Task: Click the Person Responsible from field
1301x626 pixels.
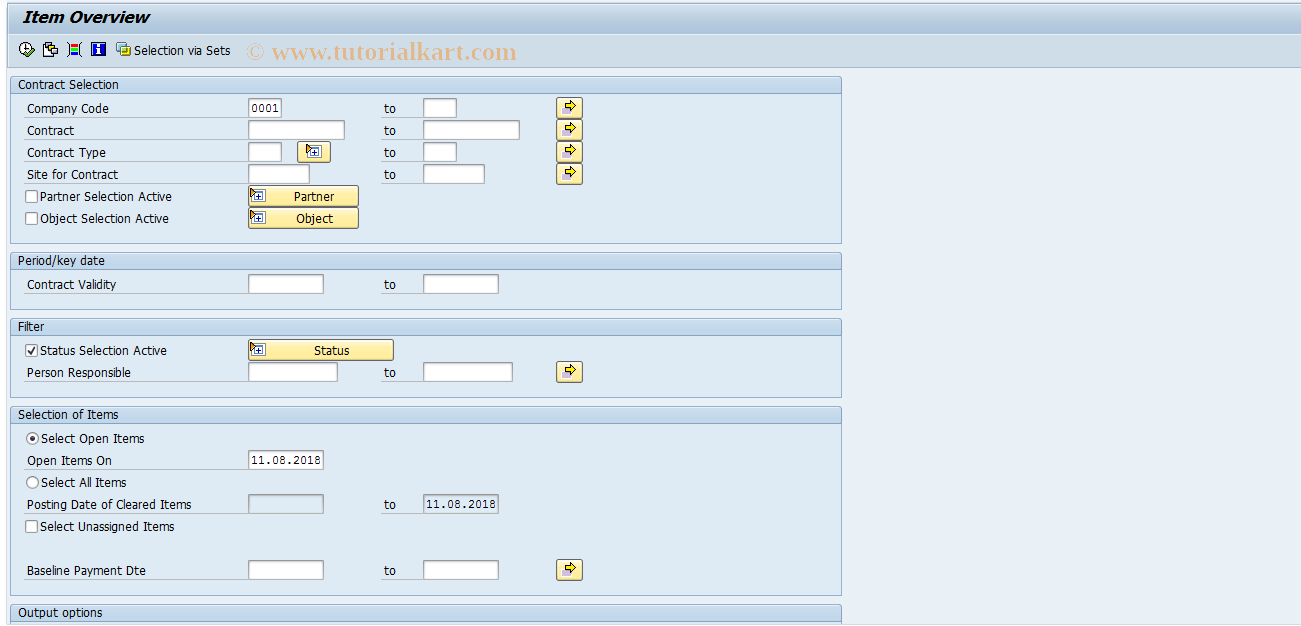Action: pos(293,372)
